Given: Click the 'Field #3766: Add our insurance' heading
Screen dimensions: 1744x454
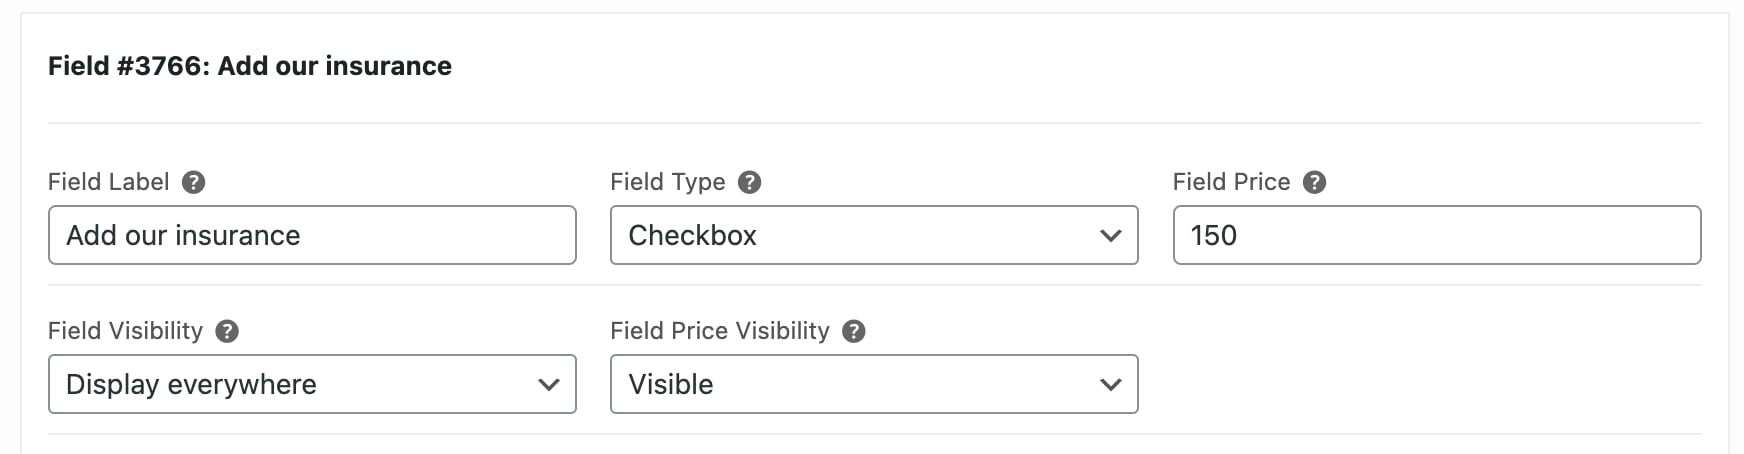Looking at the screenshot, I should pos(250,66).
